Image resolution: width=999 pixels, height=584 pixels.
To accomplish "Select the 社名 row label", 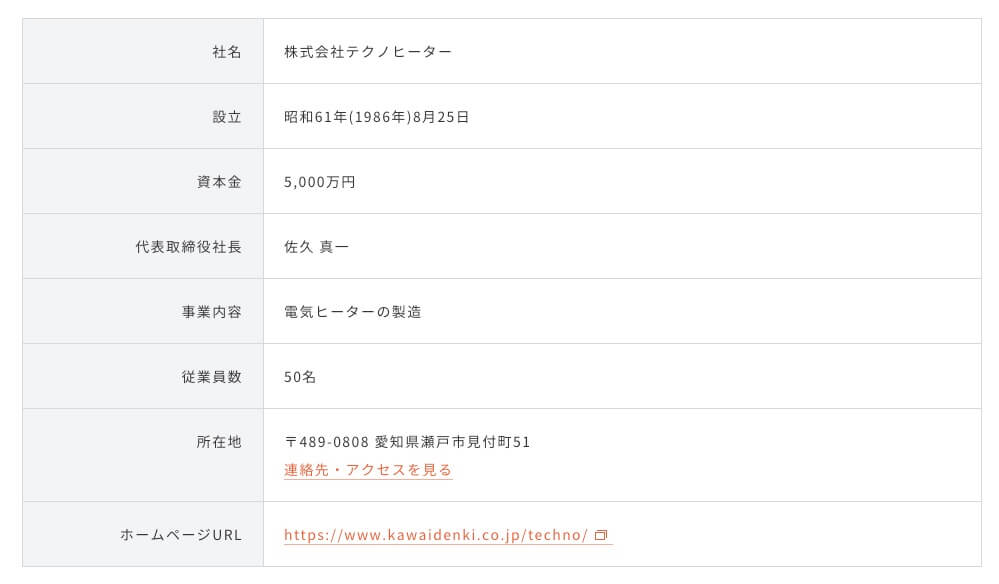I will tap(227, 52).
